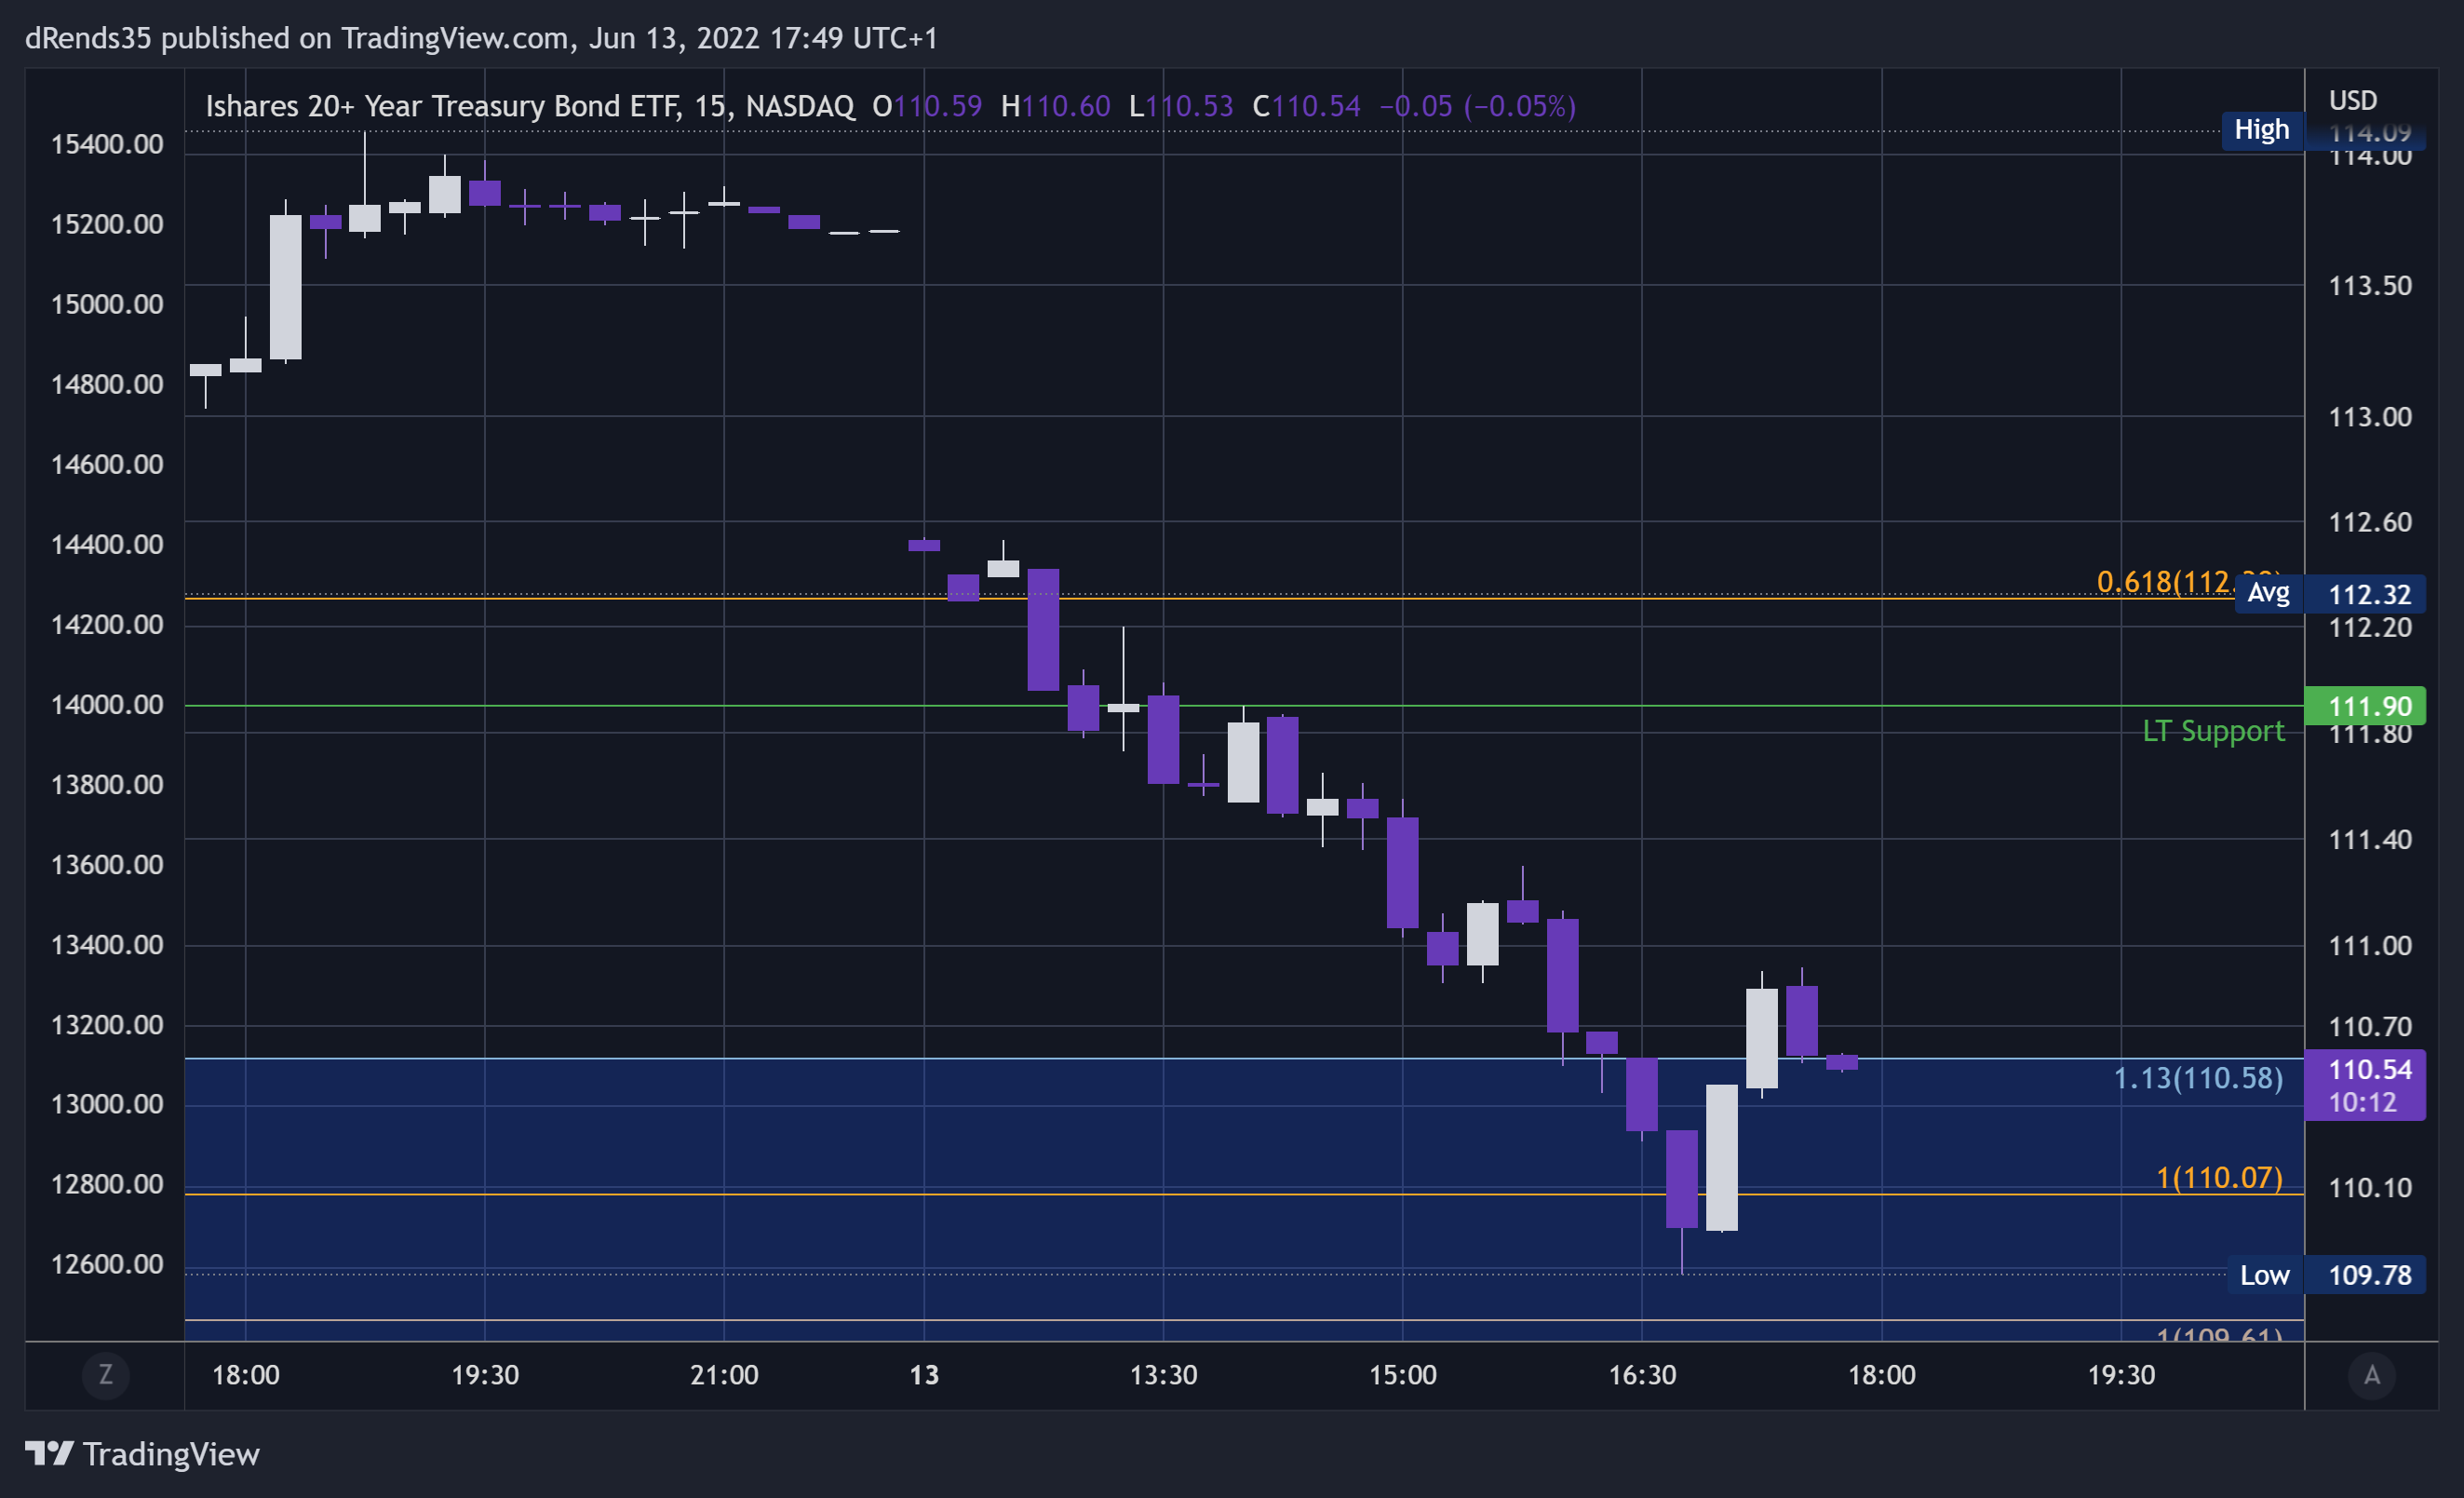This screenshot has width=2464, height=1498.
Task: Click the 110.70 right axis label
Action: click(x=2370, y=1026)
